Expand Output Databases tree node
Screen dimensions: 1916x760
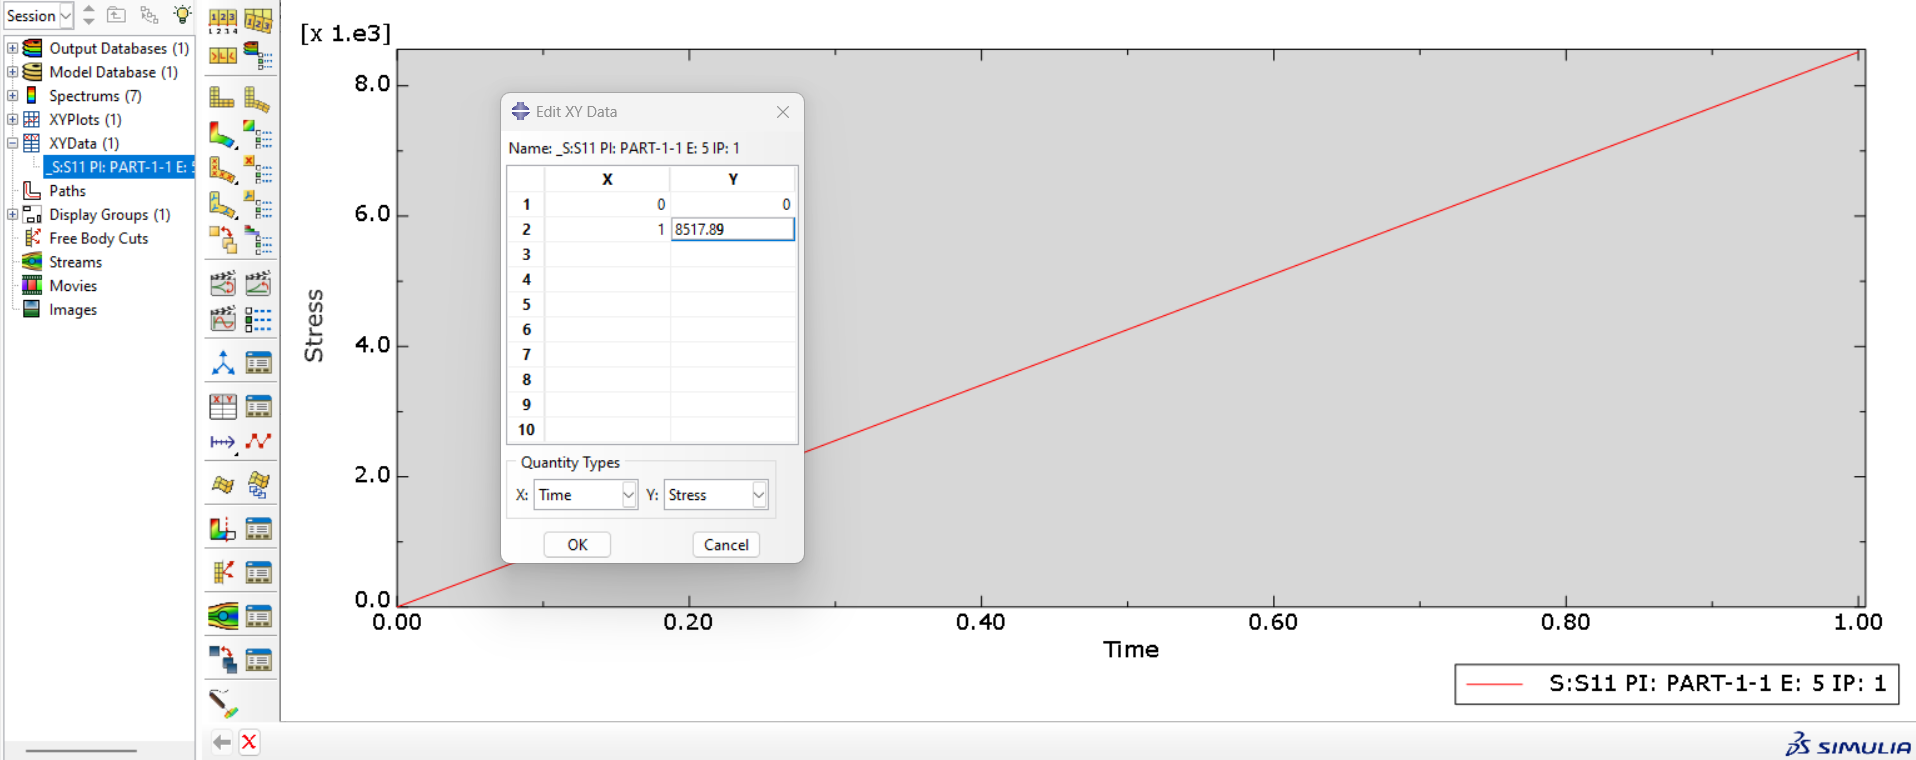pyautogui.click(x=12, y=48)
